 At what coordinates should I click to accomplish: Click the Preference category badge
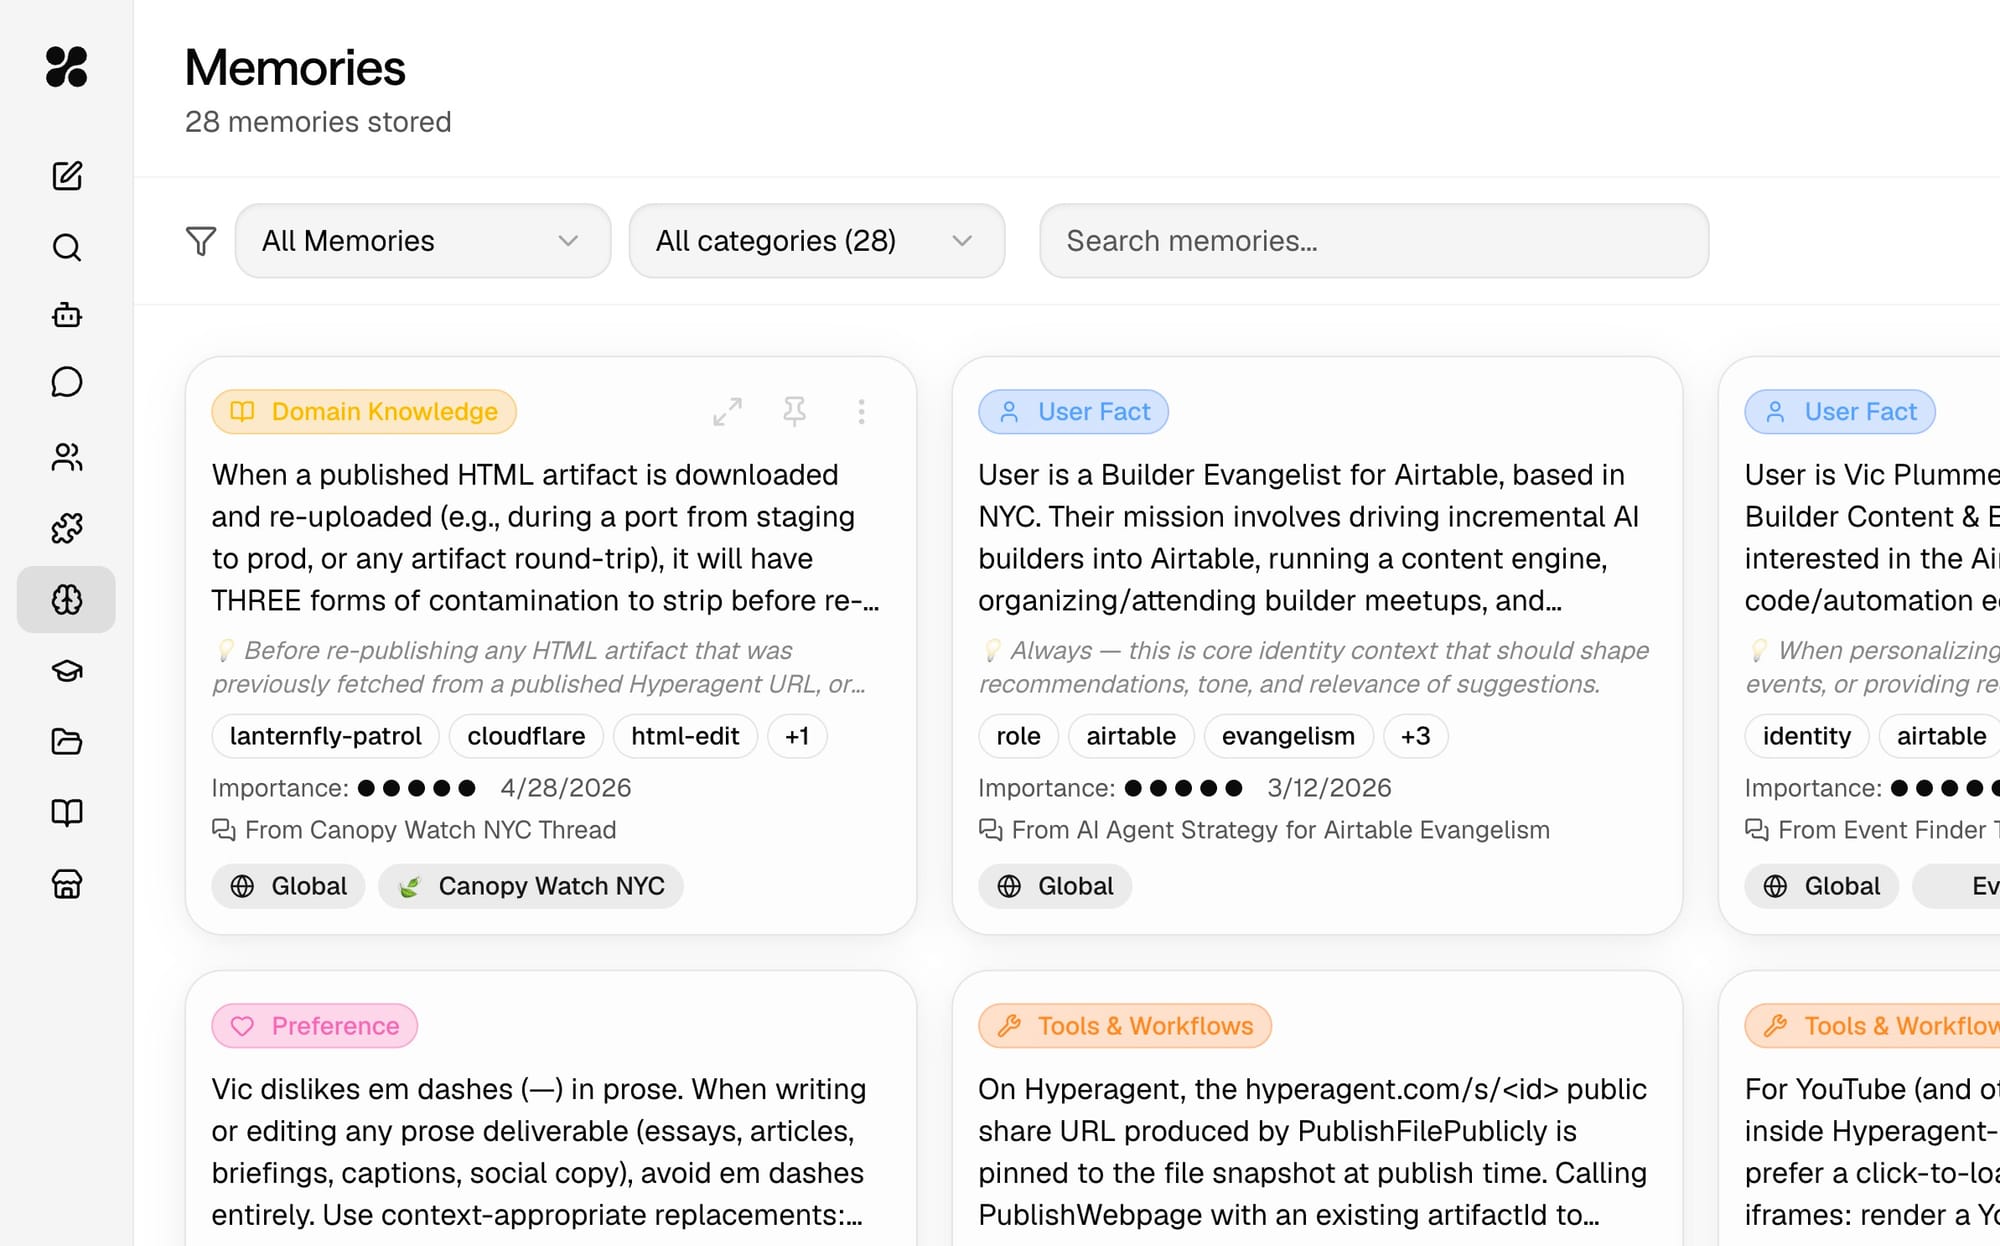(x=315, y=1026)
